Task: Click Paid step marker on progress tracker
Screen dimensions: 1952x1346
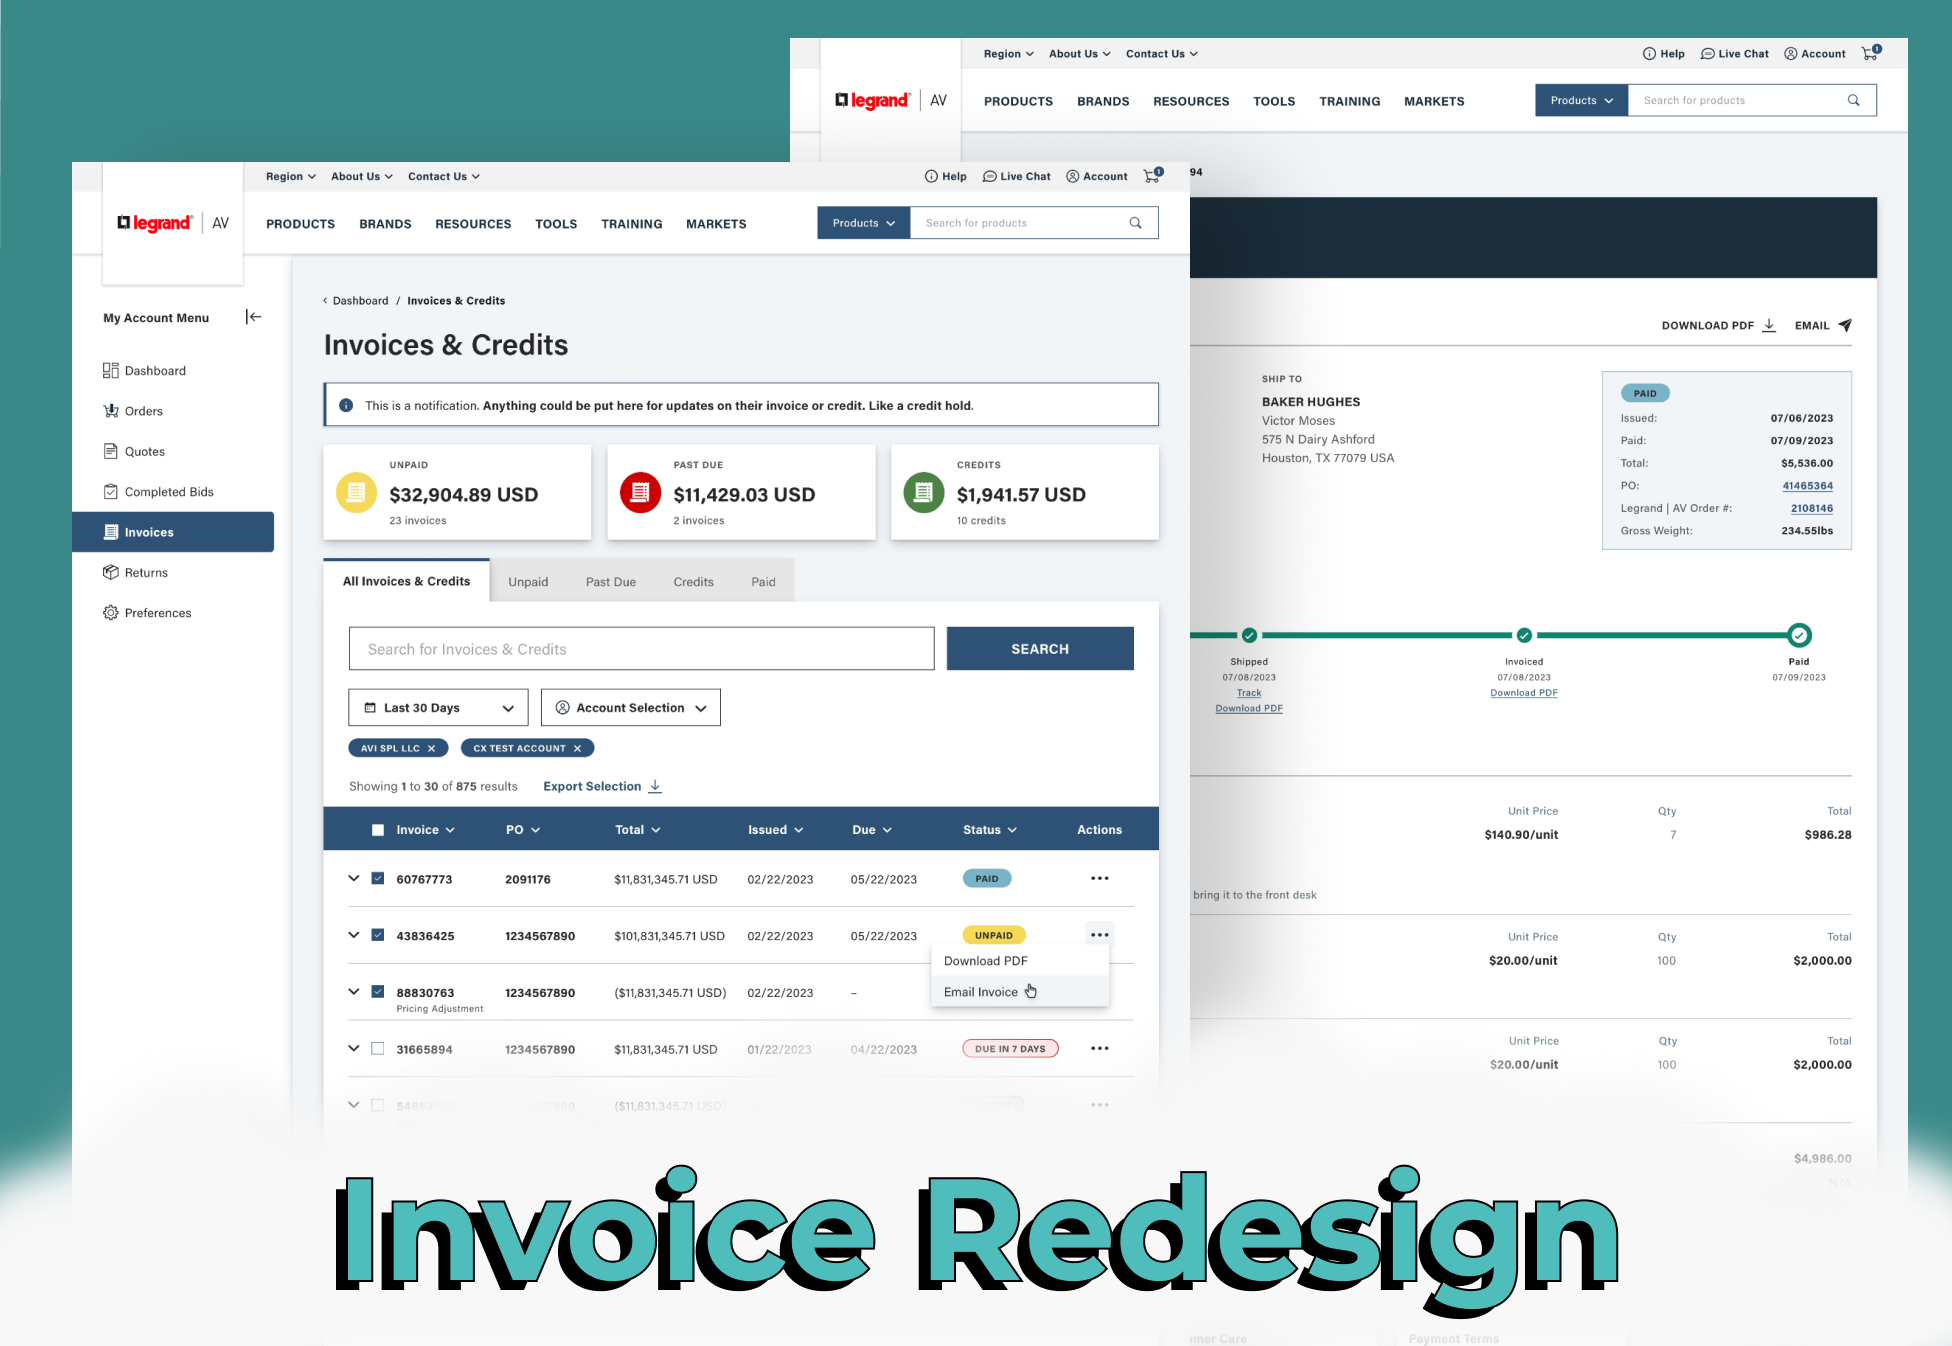Action: [1799, 635]
